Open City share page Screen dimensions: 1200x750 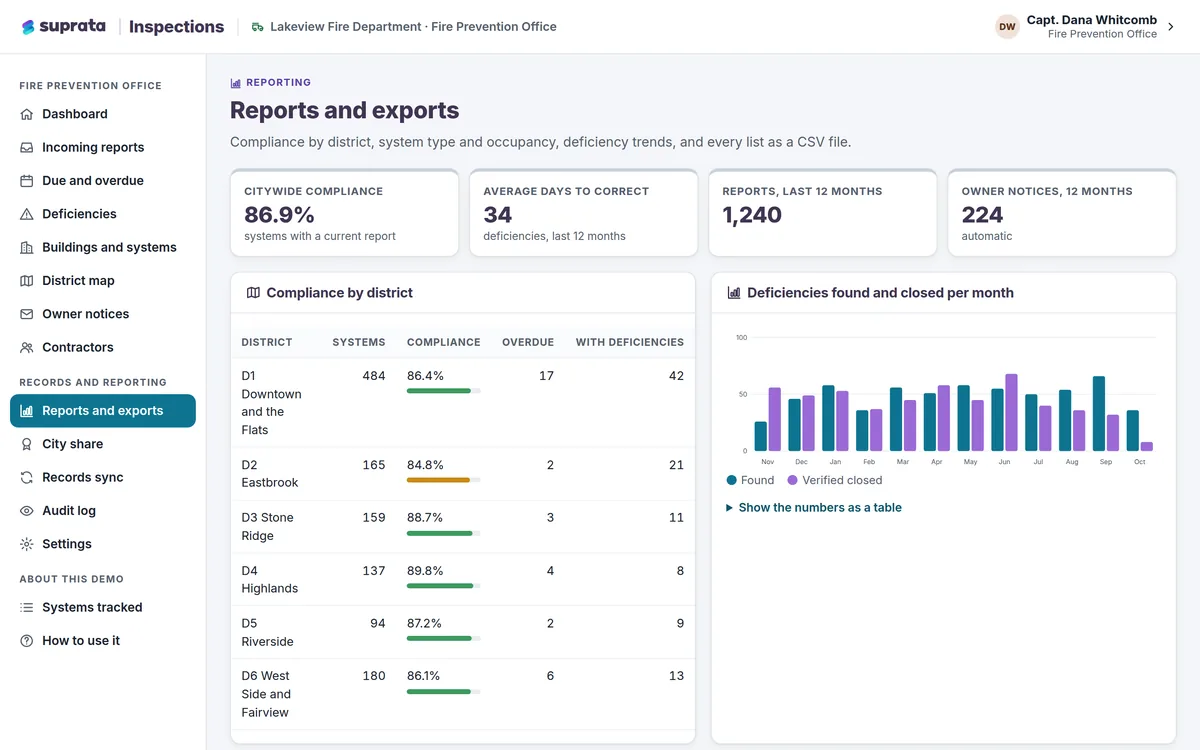(x=103, y=444)
